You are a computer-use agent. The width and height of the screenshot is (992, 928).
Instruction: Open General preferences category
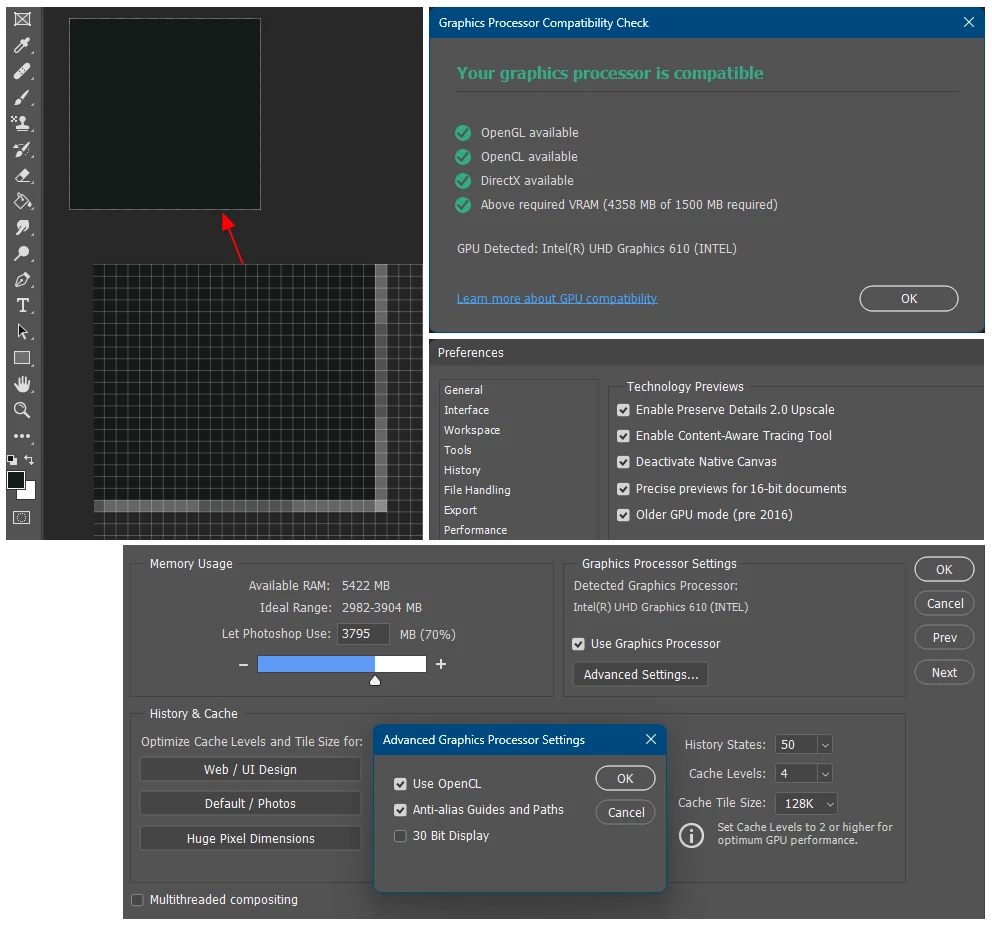(463, 390)
